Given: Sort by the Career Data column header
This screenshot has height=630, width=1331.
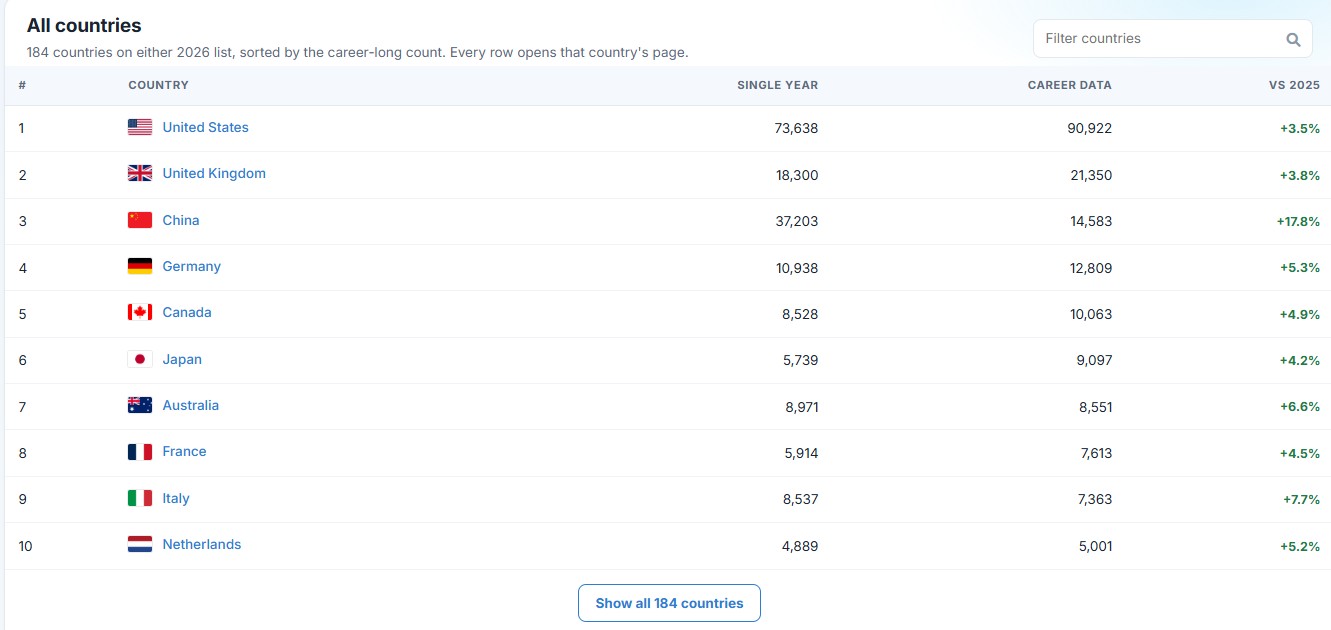Looking at the screenshot, I should click(x=1069, y=85).
